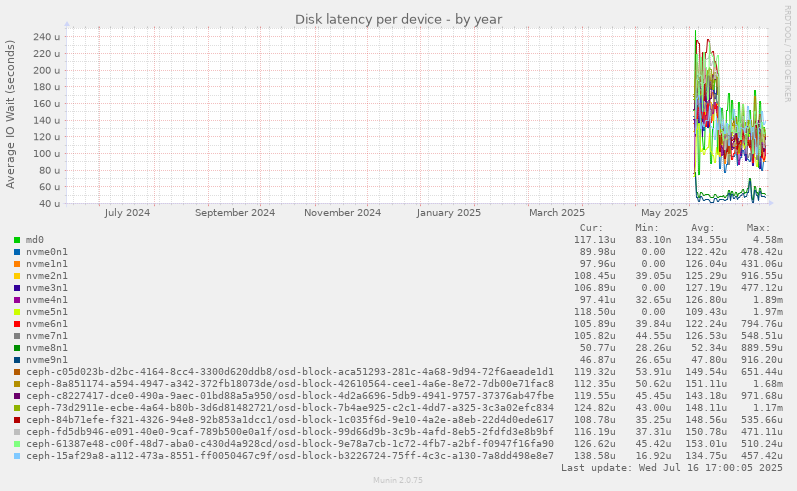
Task: Select the 'md0' legend label
Action: coord(35,240)
